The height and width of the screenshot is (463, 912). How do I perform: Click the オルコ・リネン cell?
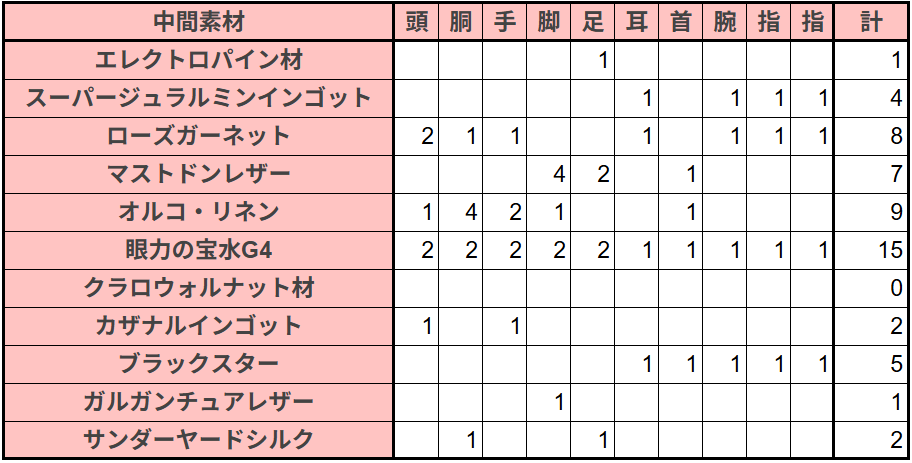coord(198,213)
